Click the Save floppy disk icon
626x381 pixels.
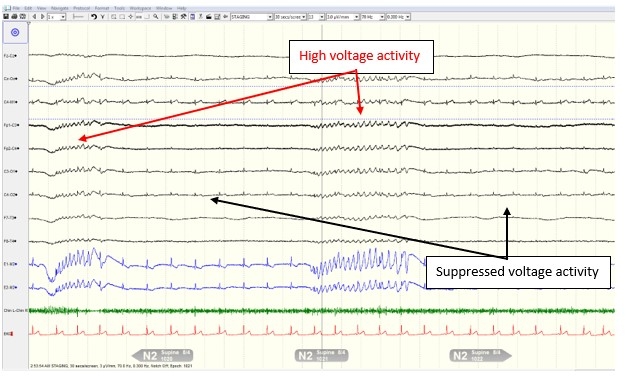click(6, 17)
